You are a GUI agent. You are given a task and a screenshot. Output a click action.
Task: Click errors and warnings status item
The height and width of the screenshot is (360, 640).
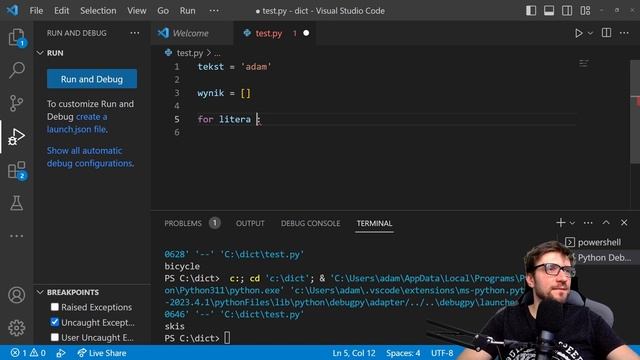[28, 353]
